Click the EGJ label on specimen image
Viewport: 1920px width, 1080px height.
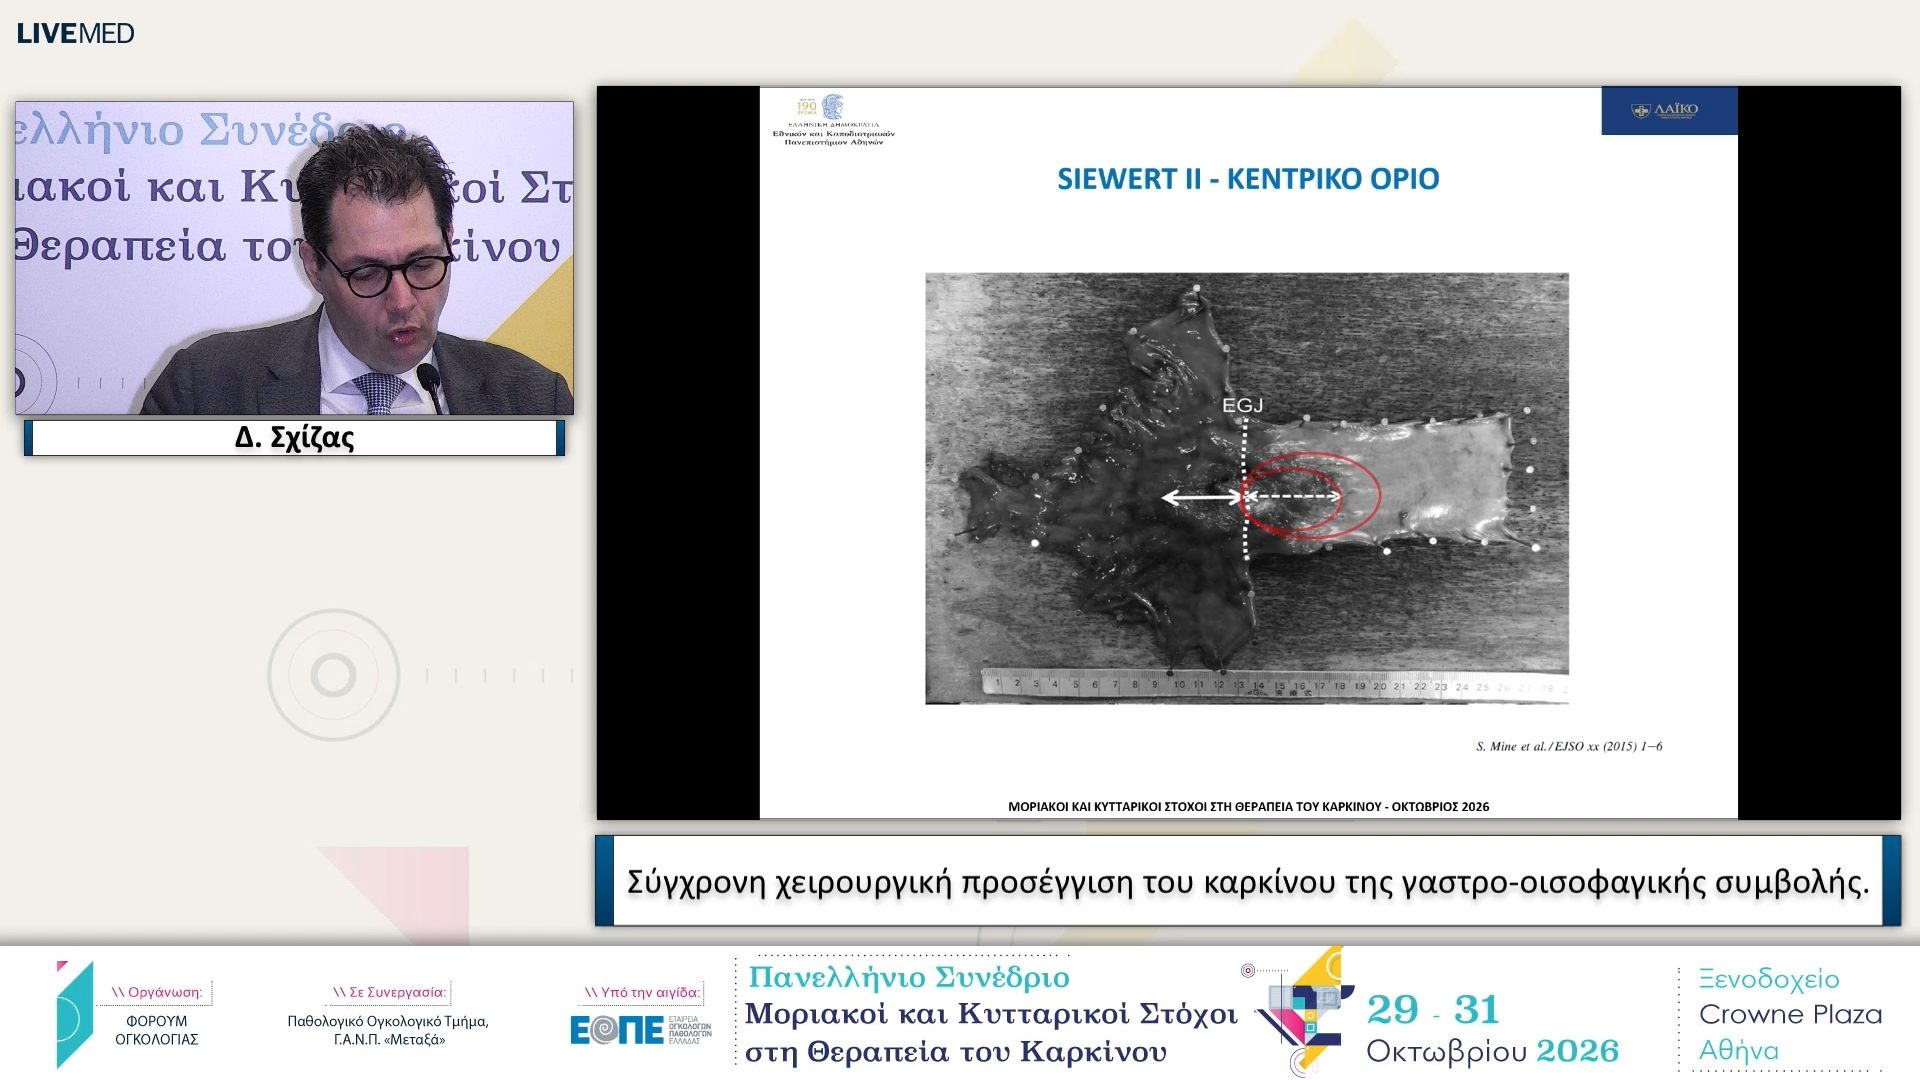click(x=1243, y=405)
